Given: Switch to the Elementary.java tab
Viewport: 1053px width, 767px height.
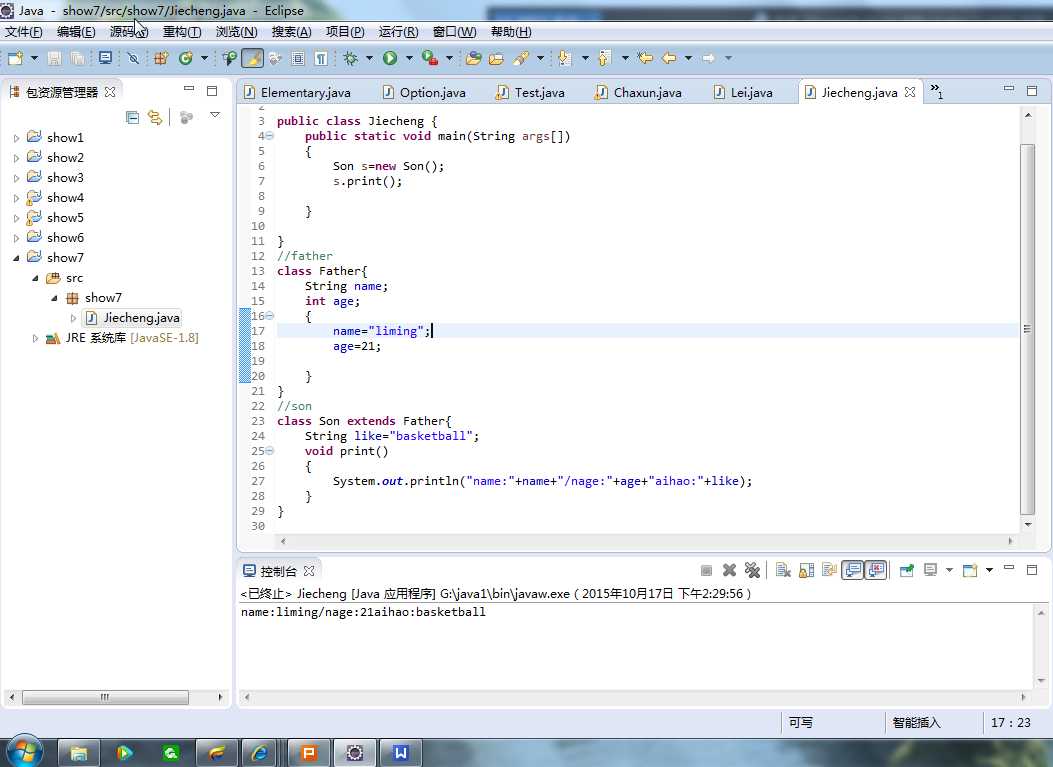Looking at the screenshot, I should pyautogui.click(x=297, y=93).
